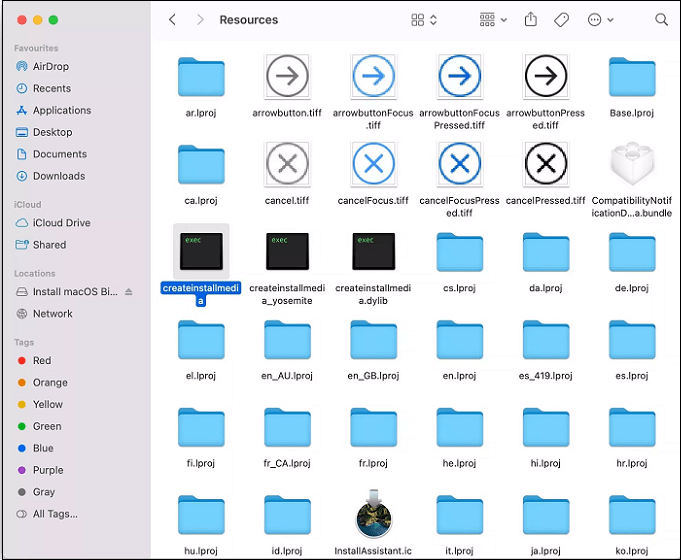Image resolution: width=681 pixels, height=560 pixels.
Task: Open the Downloads sidebar location
Action: 58,176
